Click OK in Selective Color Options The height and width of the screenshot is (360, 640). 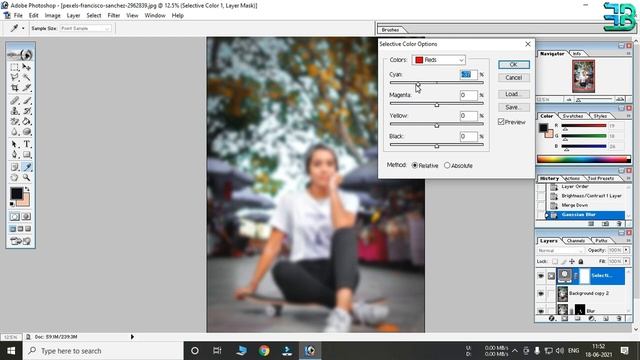(x=514, y=64)
